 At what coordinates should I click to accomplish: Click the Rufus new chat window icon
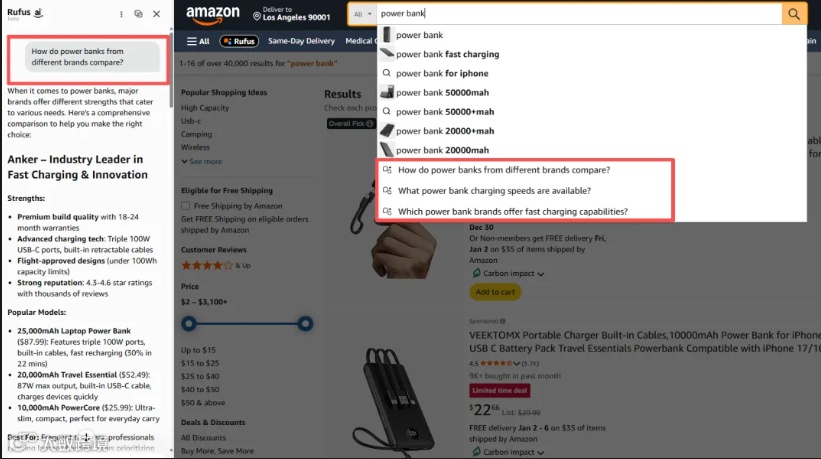click(x=138, y=14)
